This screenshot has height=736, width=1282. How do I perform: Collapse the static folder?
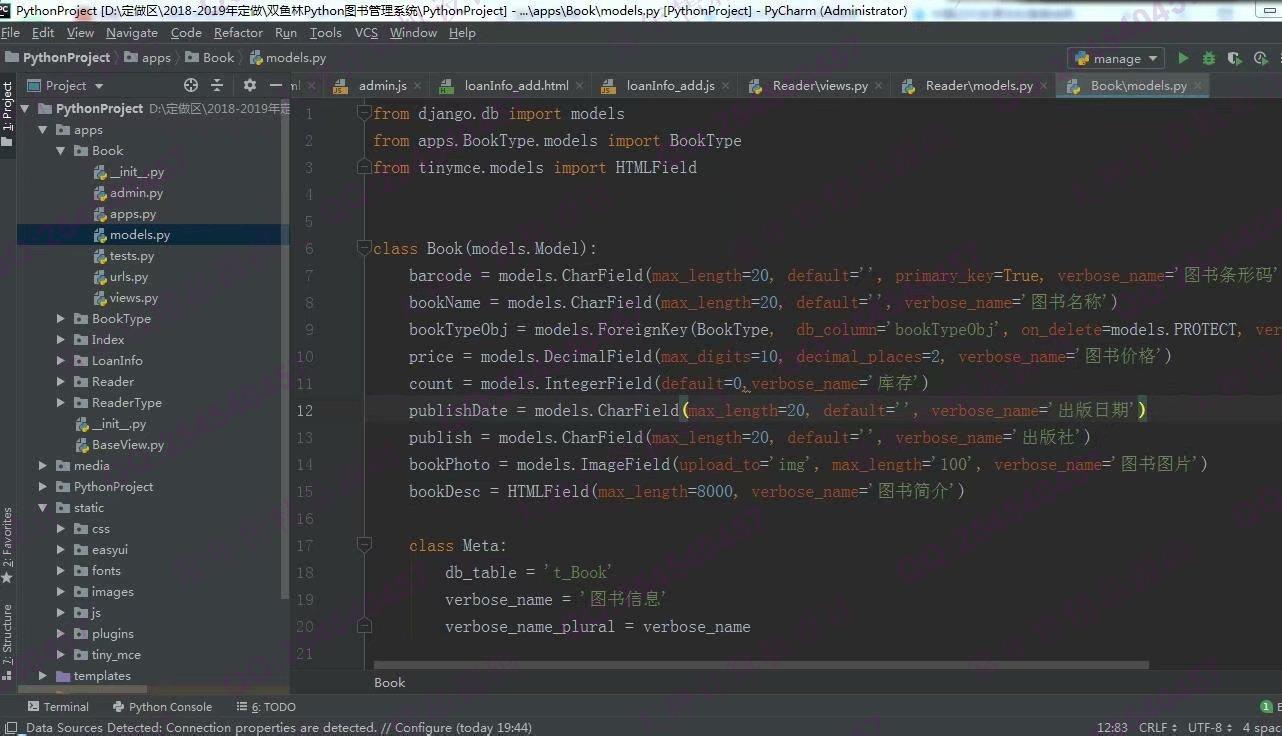pyautogui.click(x=43, y=508)
